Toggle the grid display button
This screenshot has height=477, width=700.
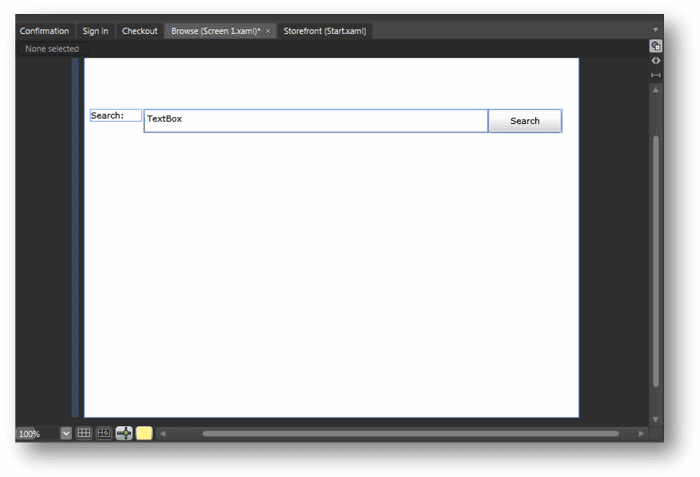(x=83, y=433)
